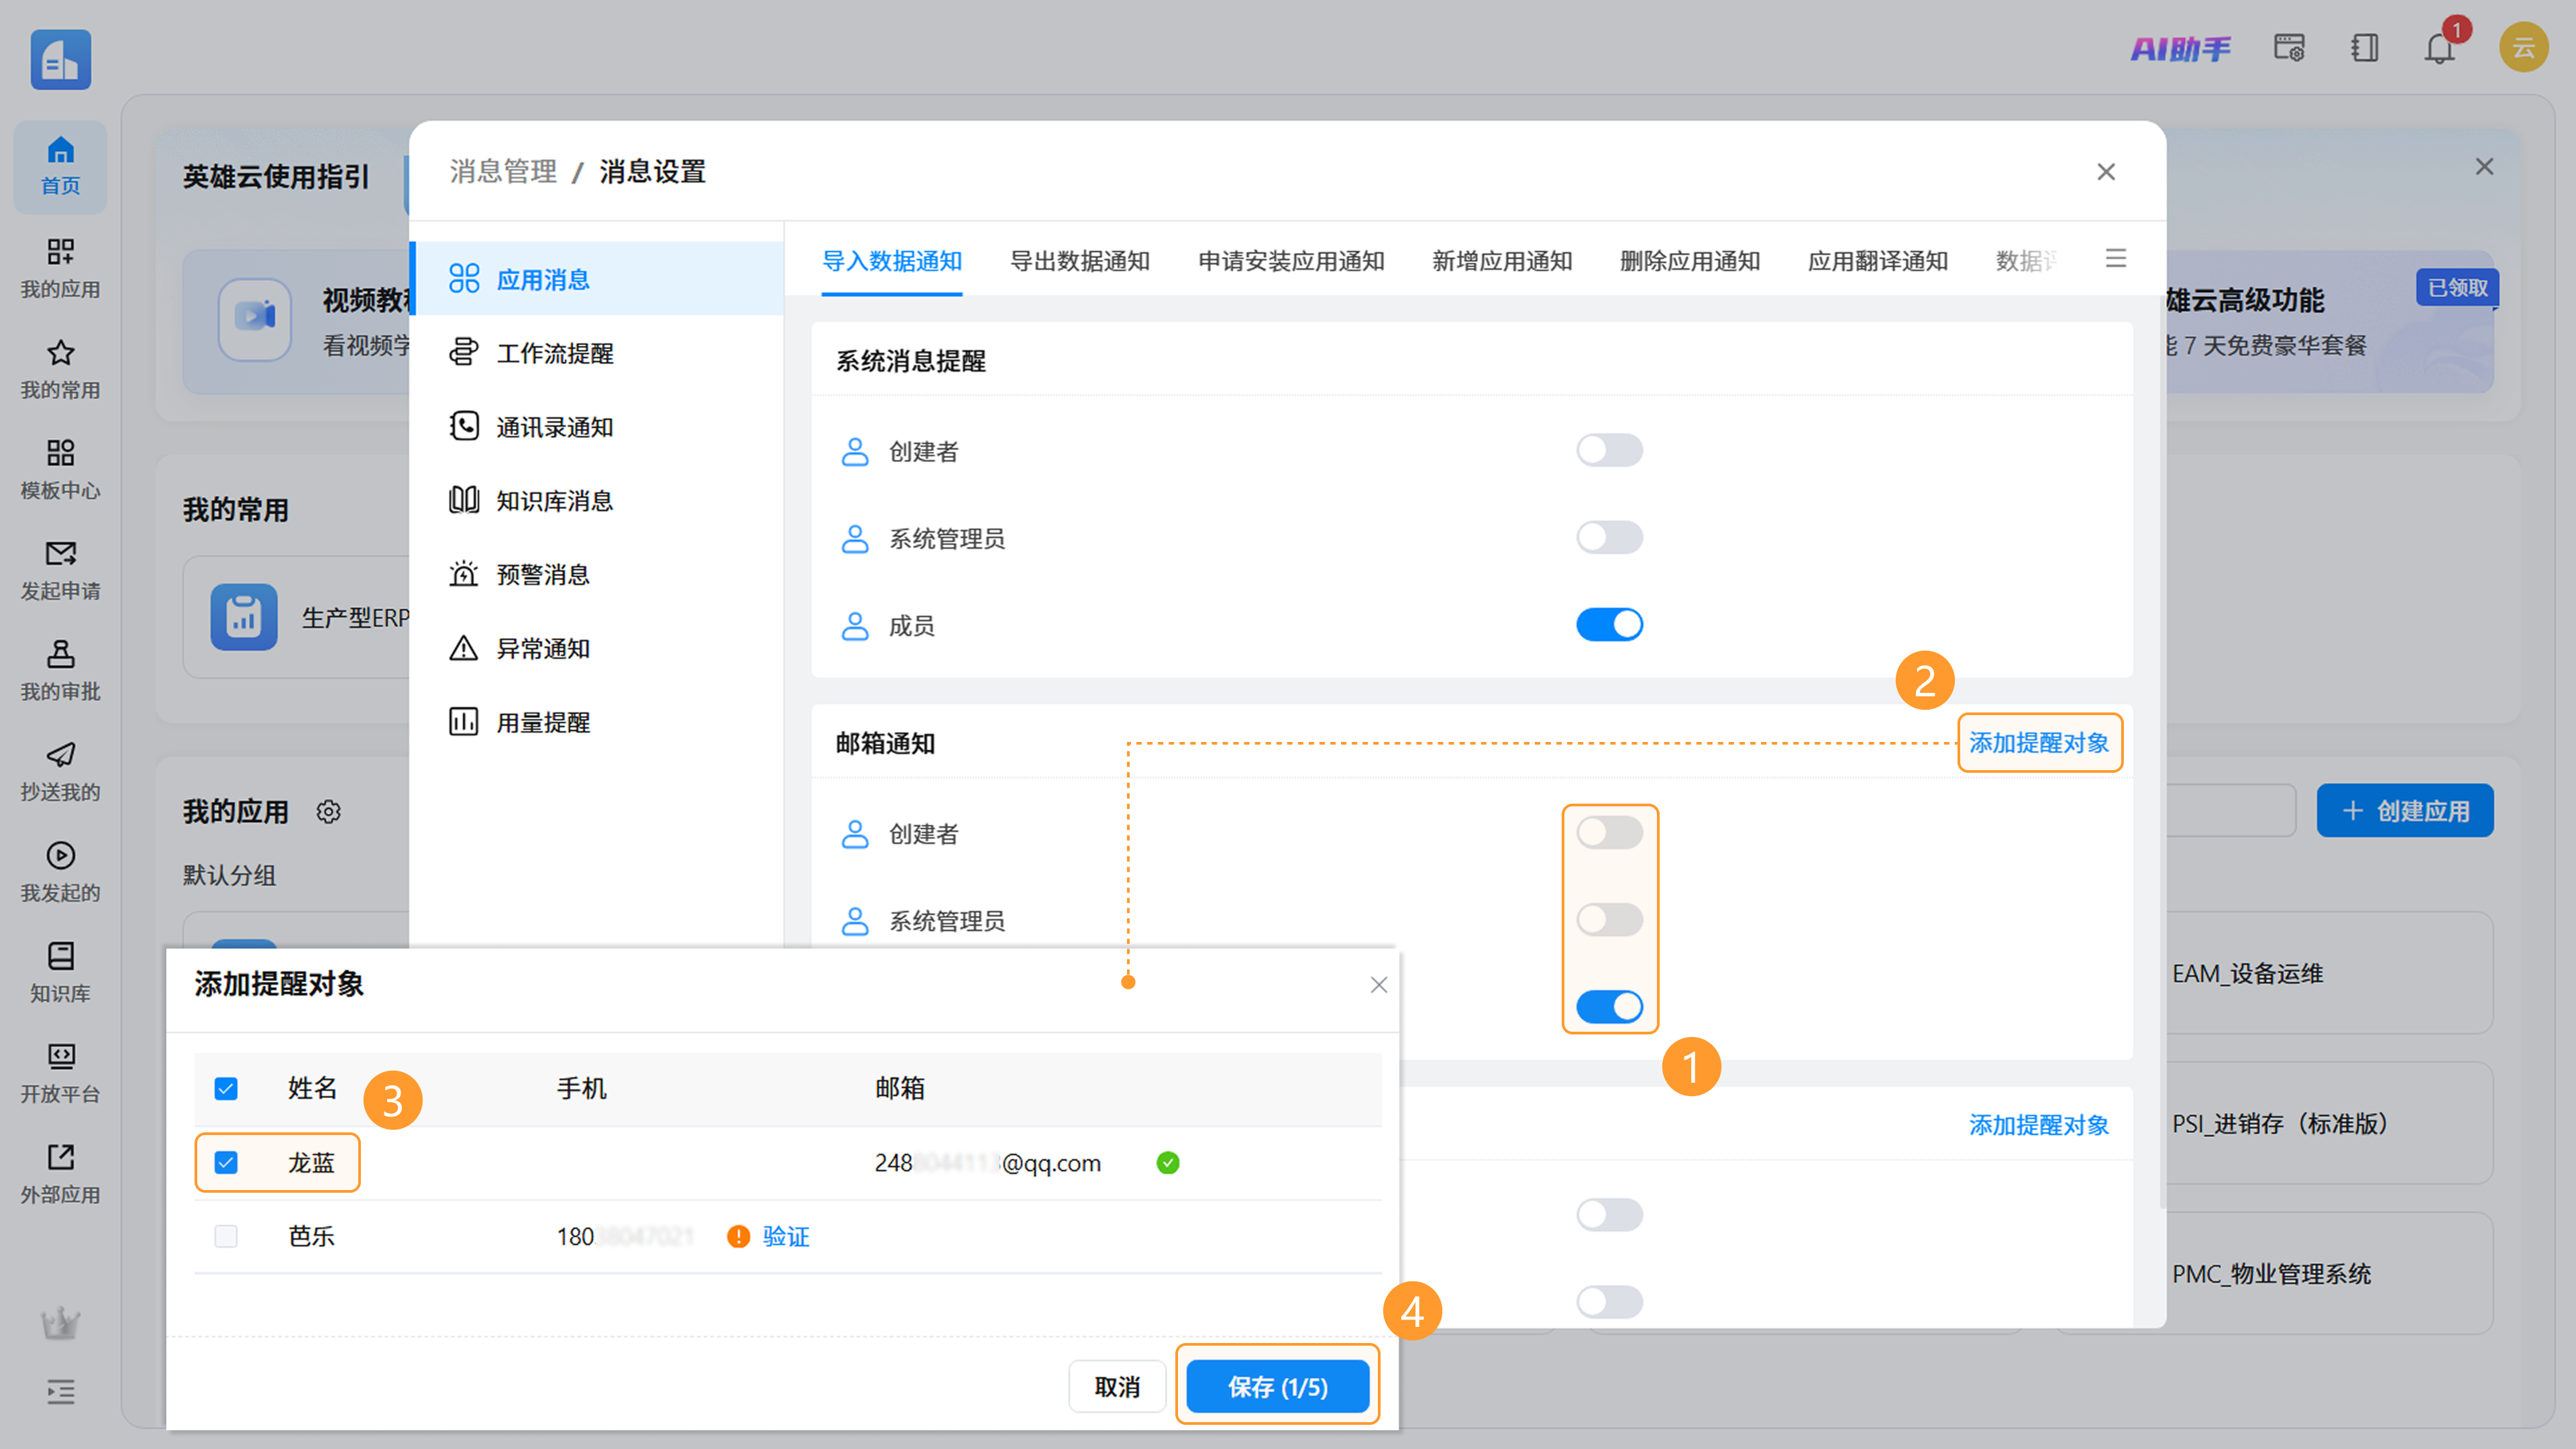Open 我的常用 star in sidebar
Viewport: 2576px width, 1449px height.
pyautogui.click(x=60, y=369)
